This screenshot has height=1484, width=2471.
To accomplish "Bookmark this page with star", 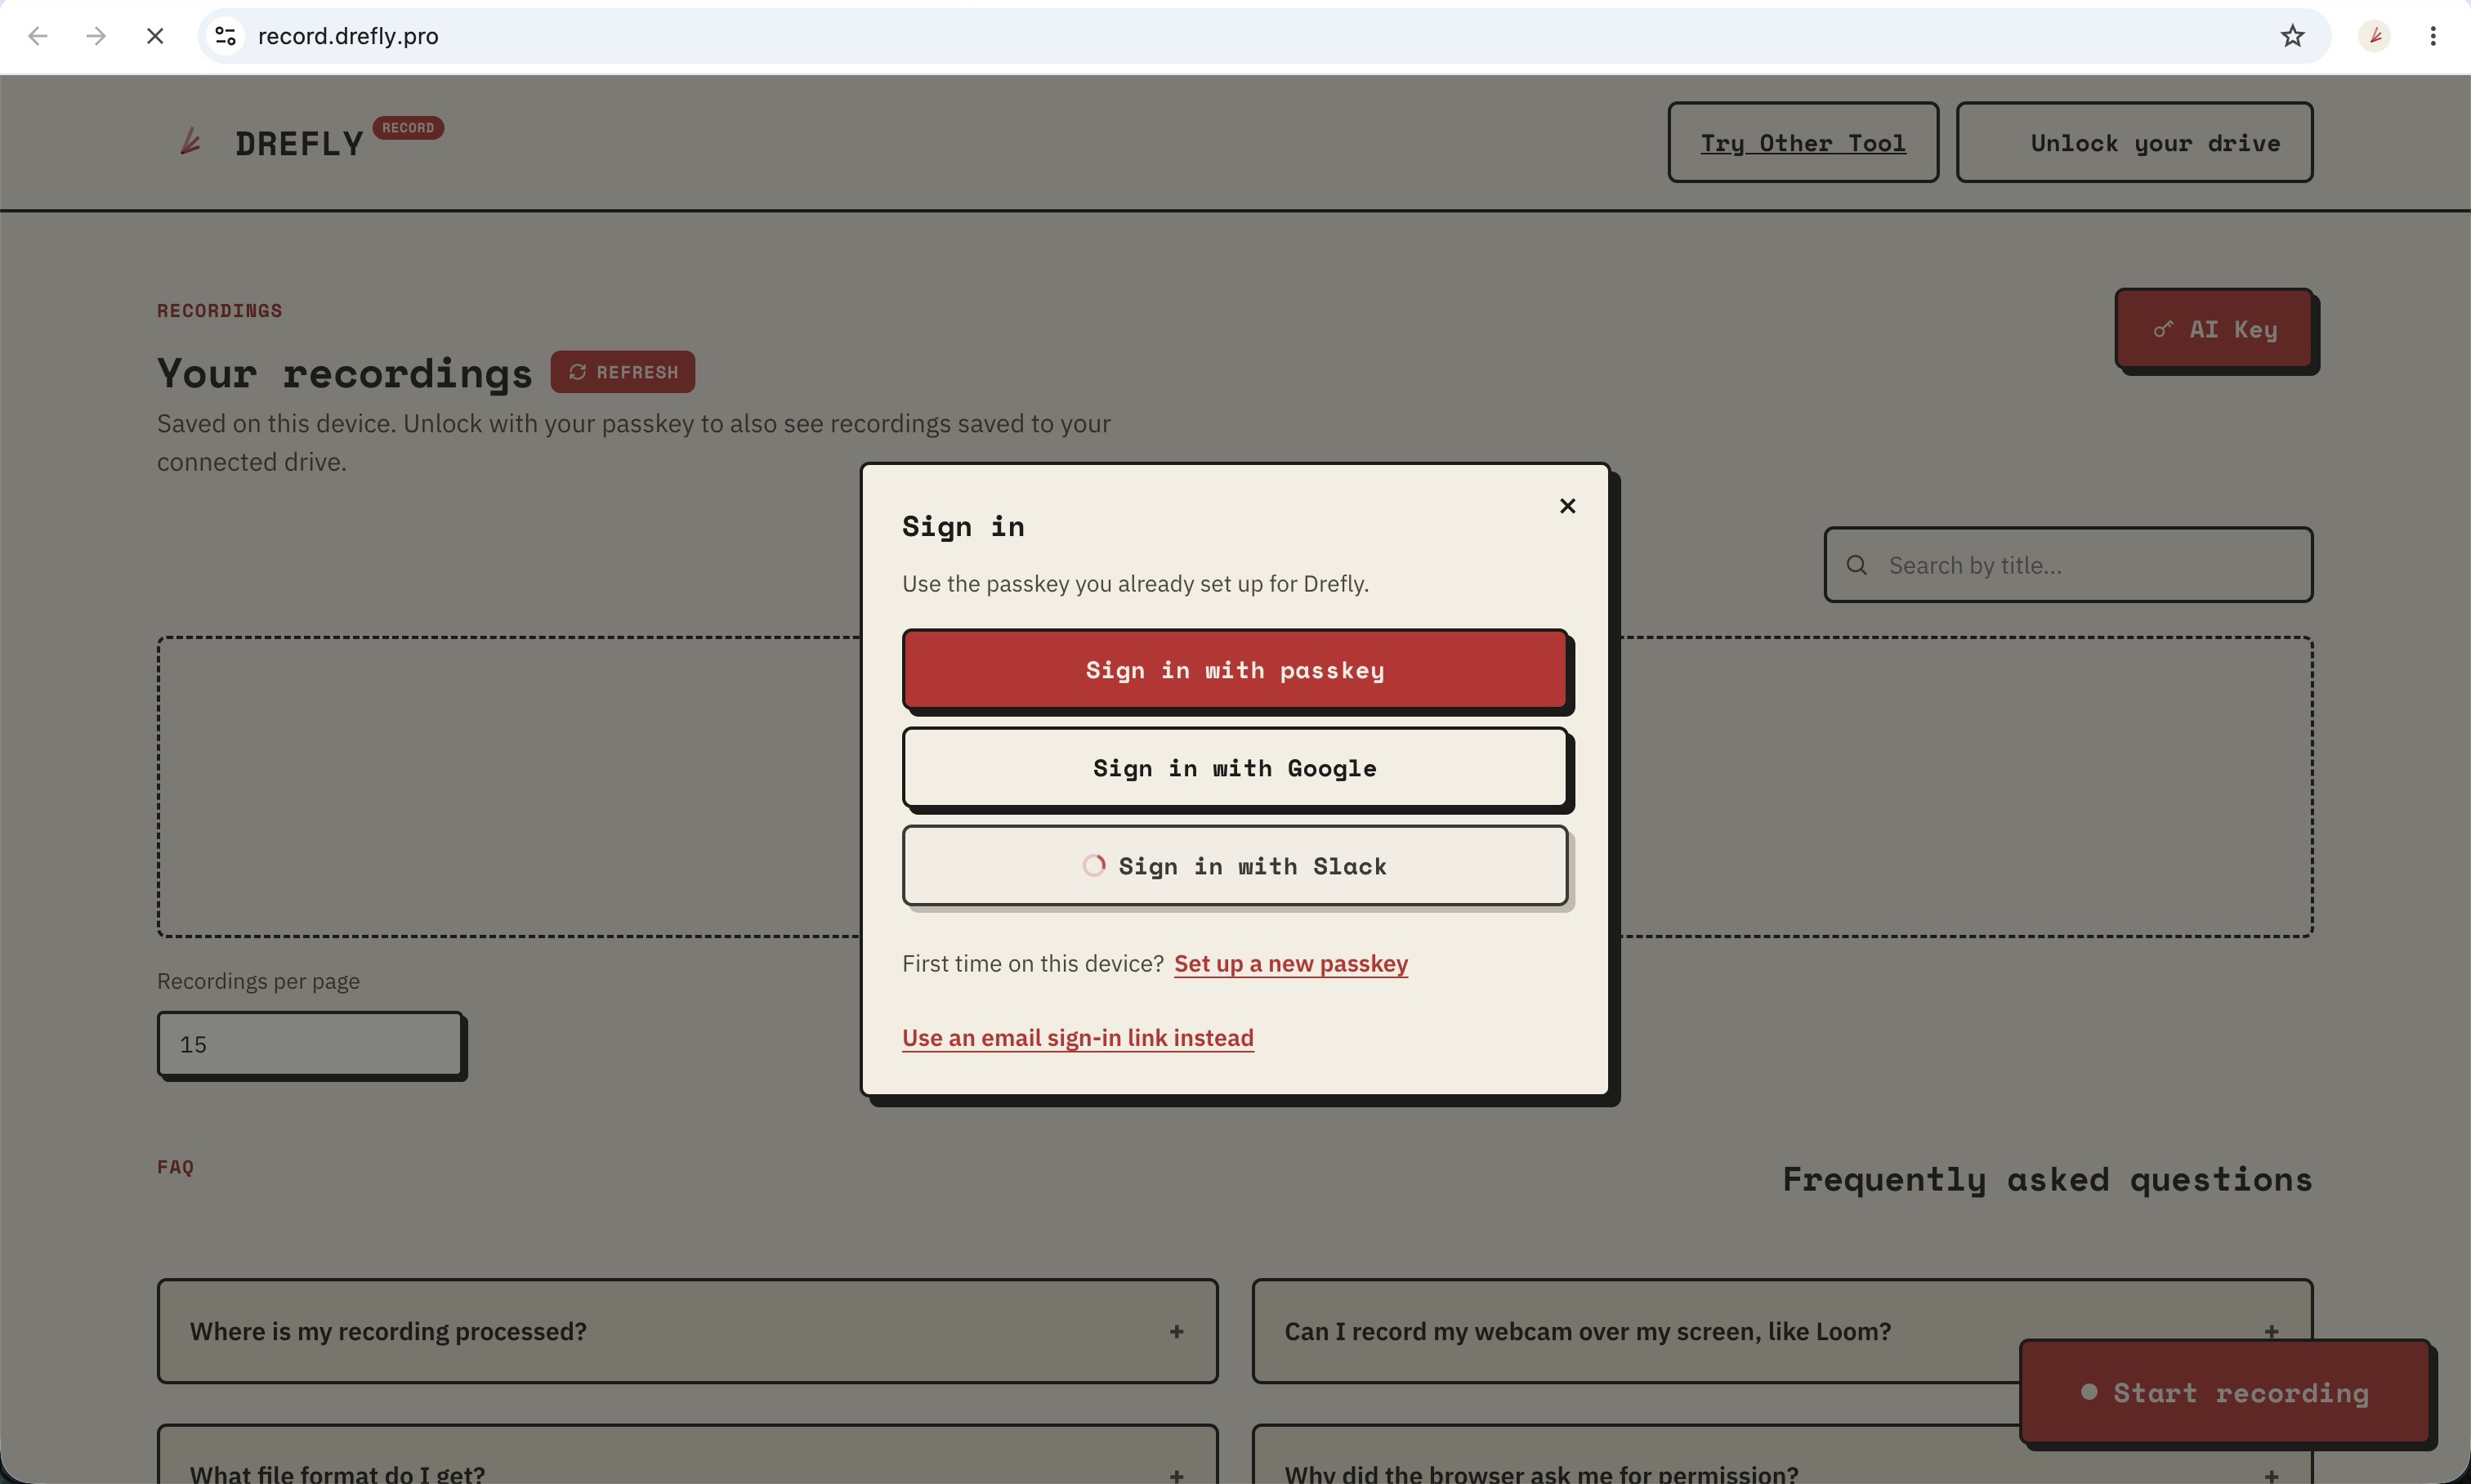I will (2292, 36).
